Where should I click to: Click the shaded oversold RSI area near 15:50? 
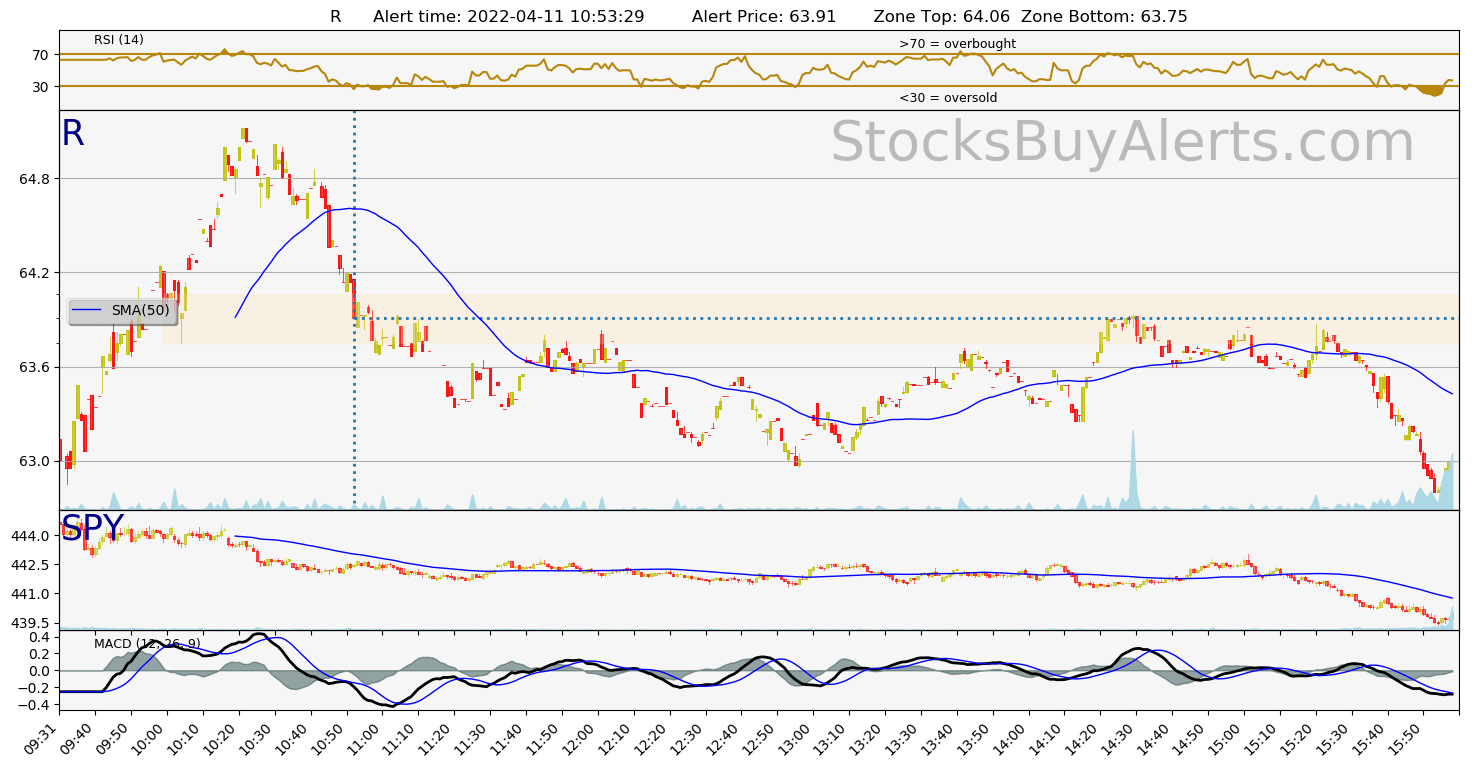point(1432,91)
